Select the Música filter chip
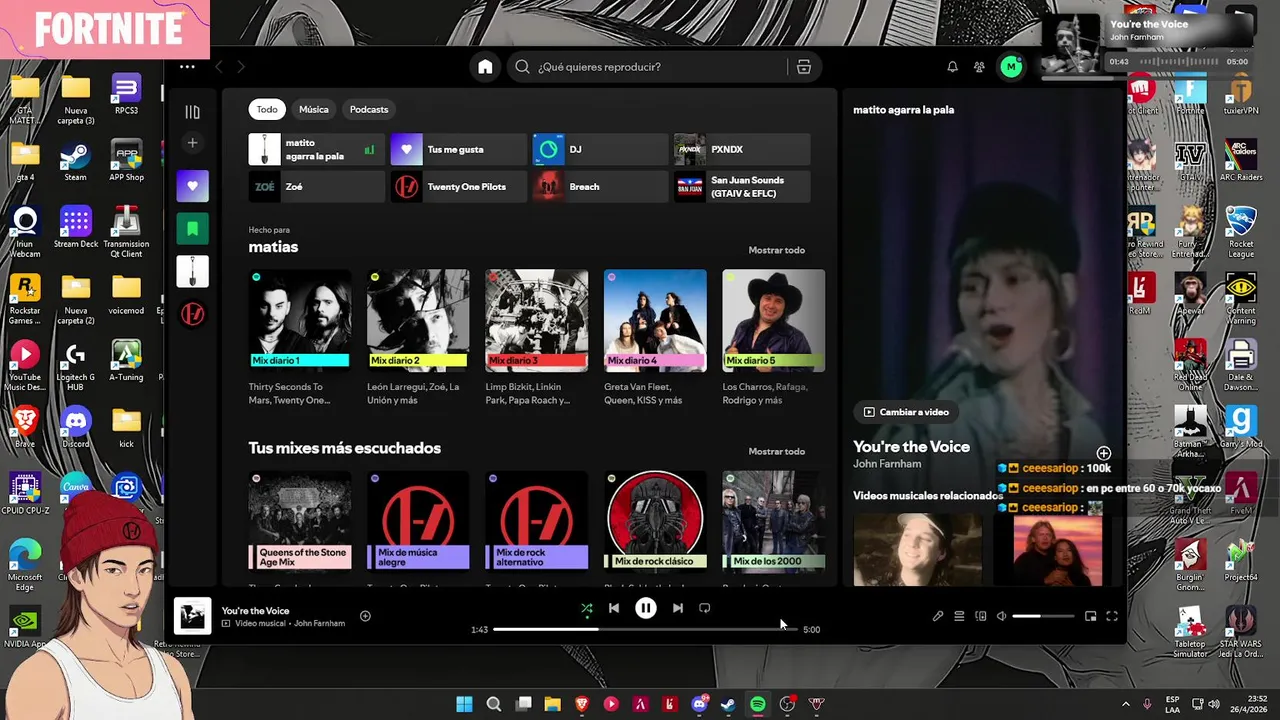The height and width of the screenshot is (720, 1280). point(314,109)
